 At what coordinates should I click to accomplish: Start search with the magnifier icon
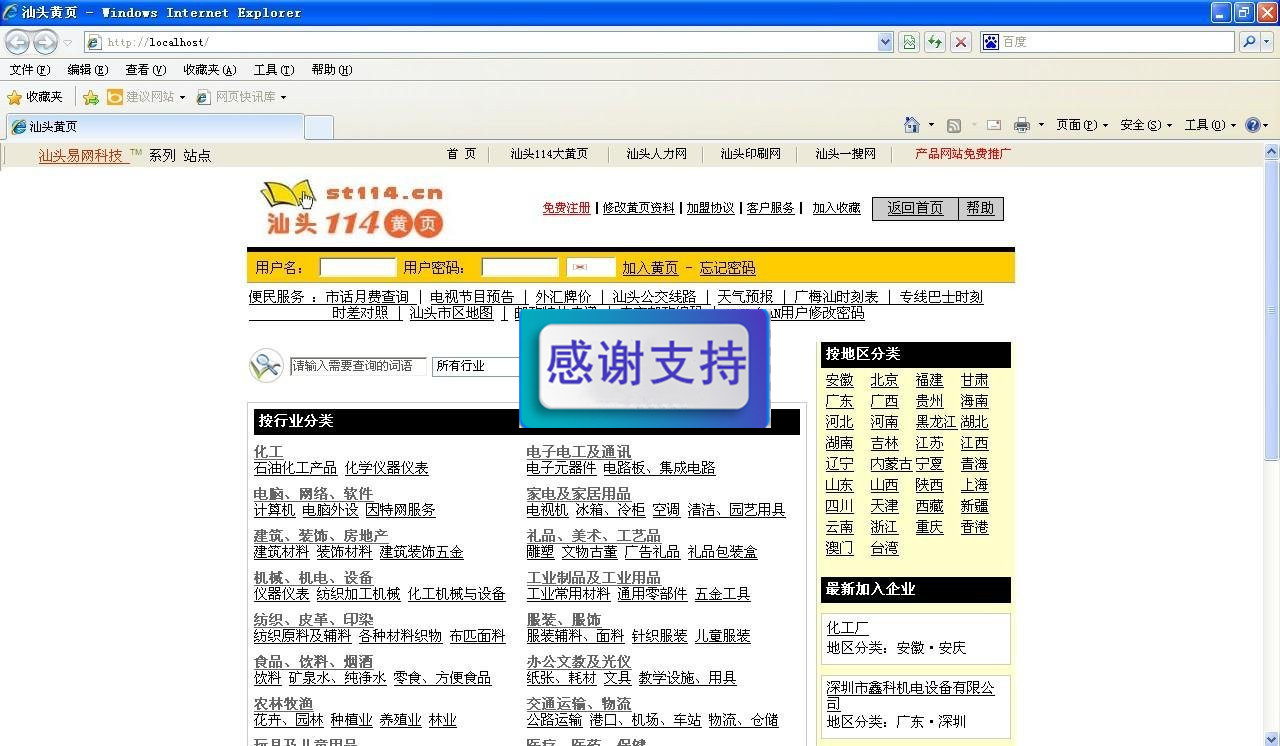point(1248,42)
